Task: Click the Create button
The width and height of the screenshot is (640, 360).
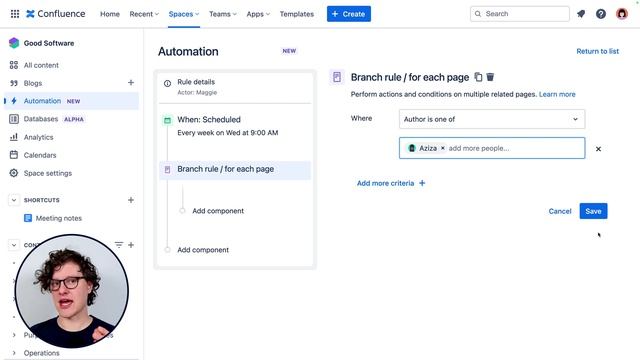Action: (x=349, y=14)
